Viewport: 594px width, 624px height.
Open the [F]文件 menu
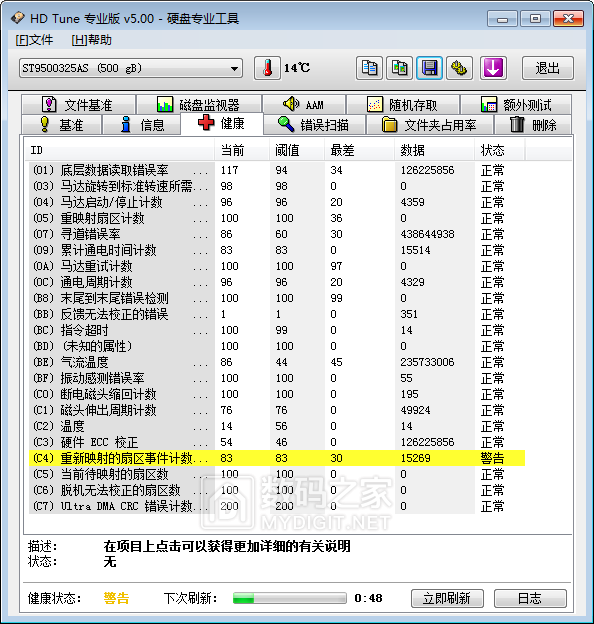pos(34,40)
